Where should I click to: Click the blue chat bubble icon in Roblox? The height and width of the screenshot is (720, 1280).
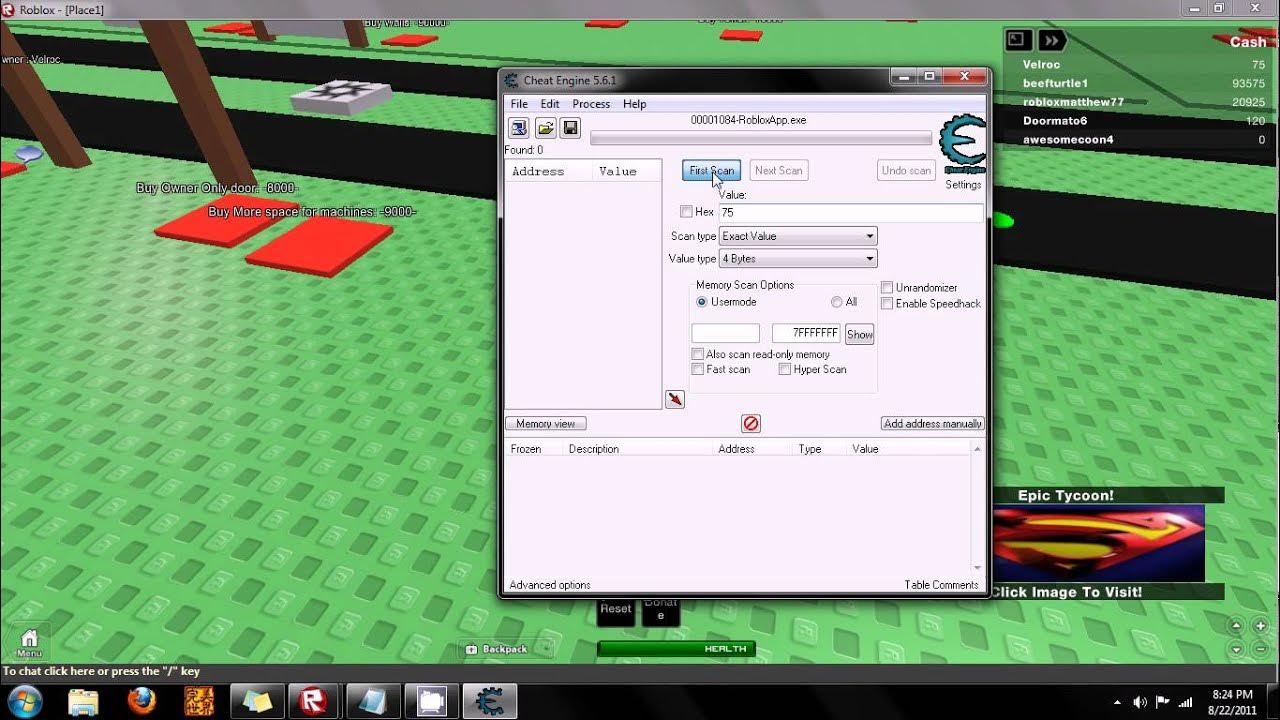click(x=29, y=154)
